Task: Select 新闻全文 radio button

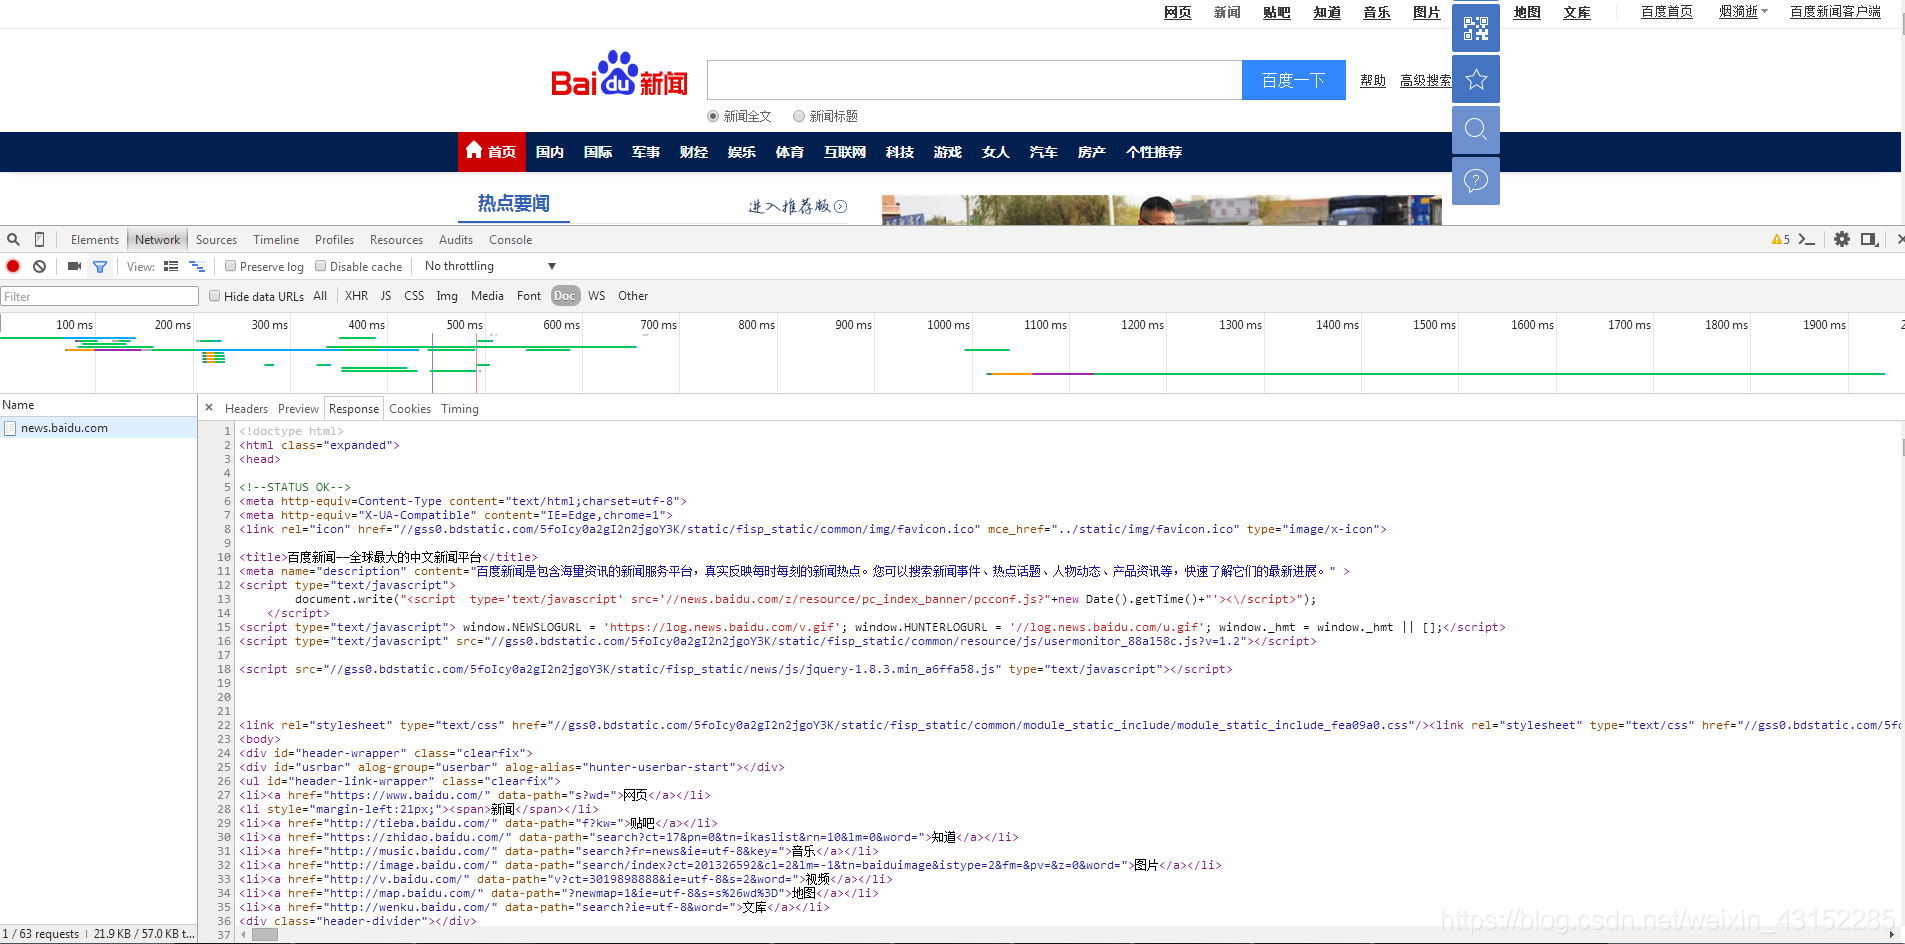Action: [x=713, y=116]
